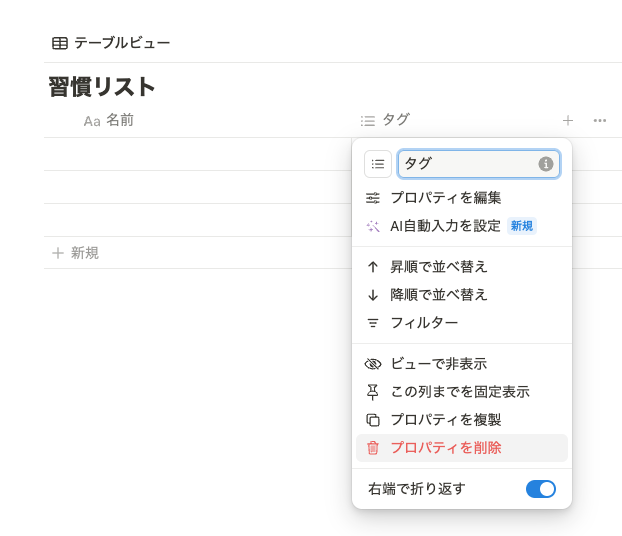This screenshot has width=622, height=536.
Task: Click the property type icon beside タグ field
Action: (378, 164)
